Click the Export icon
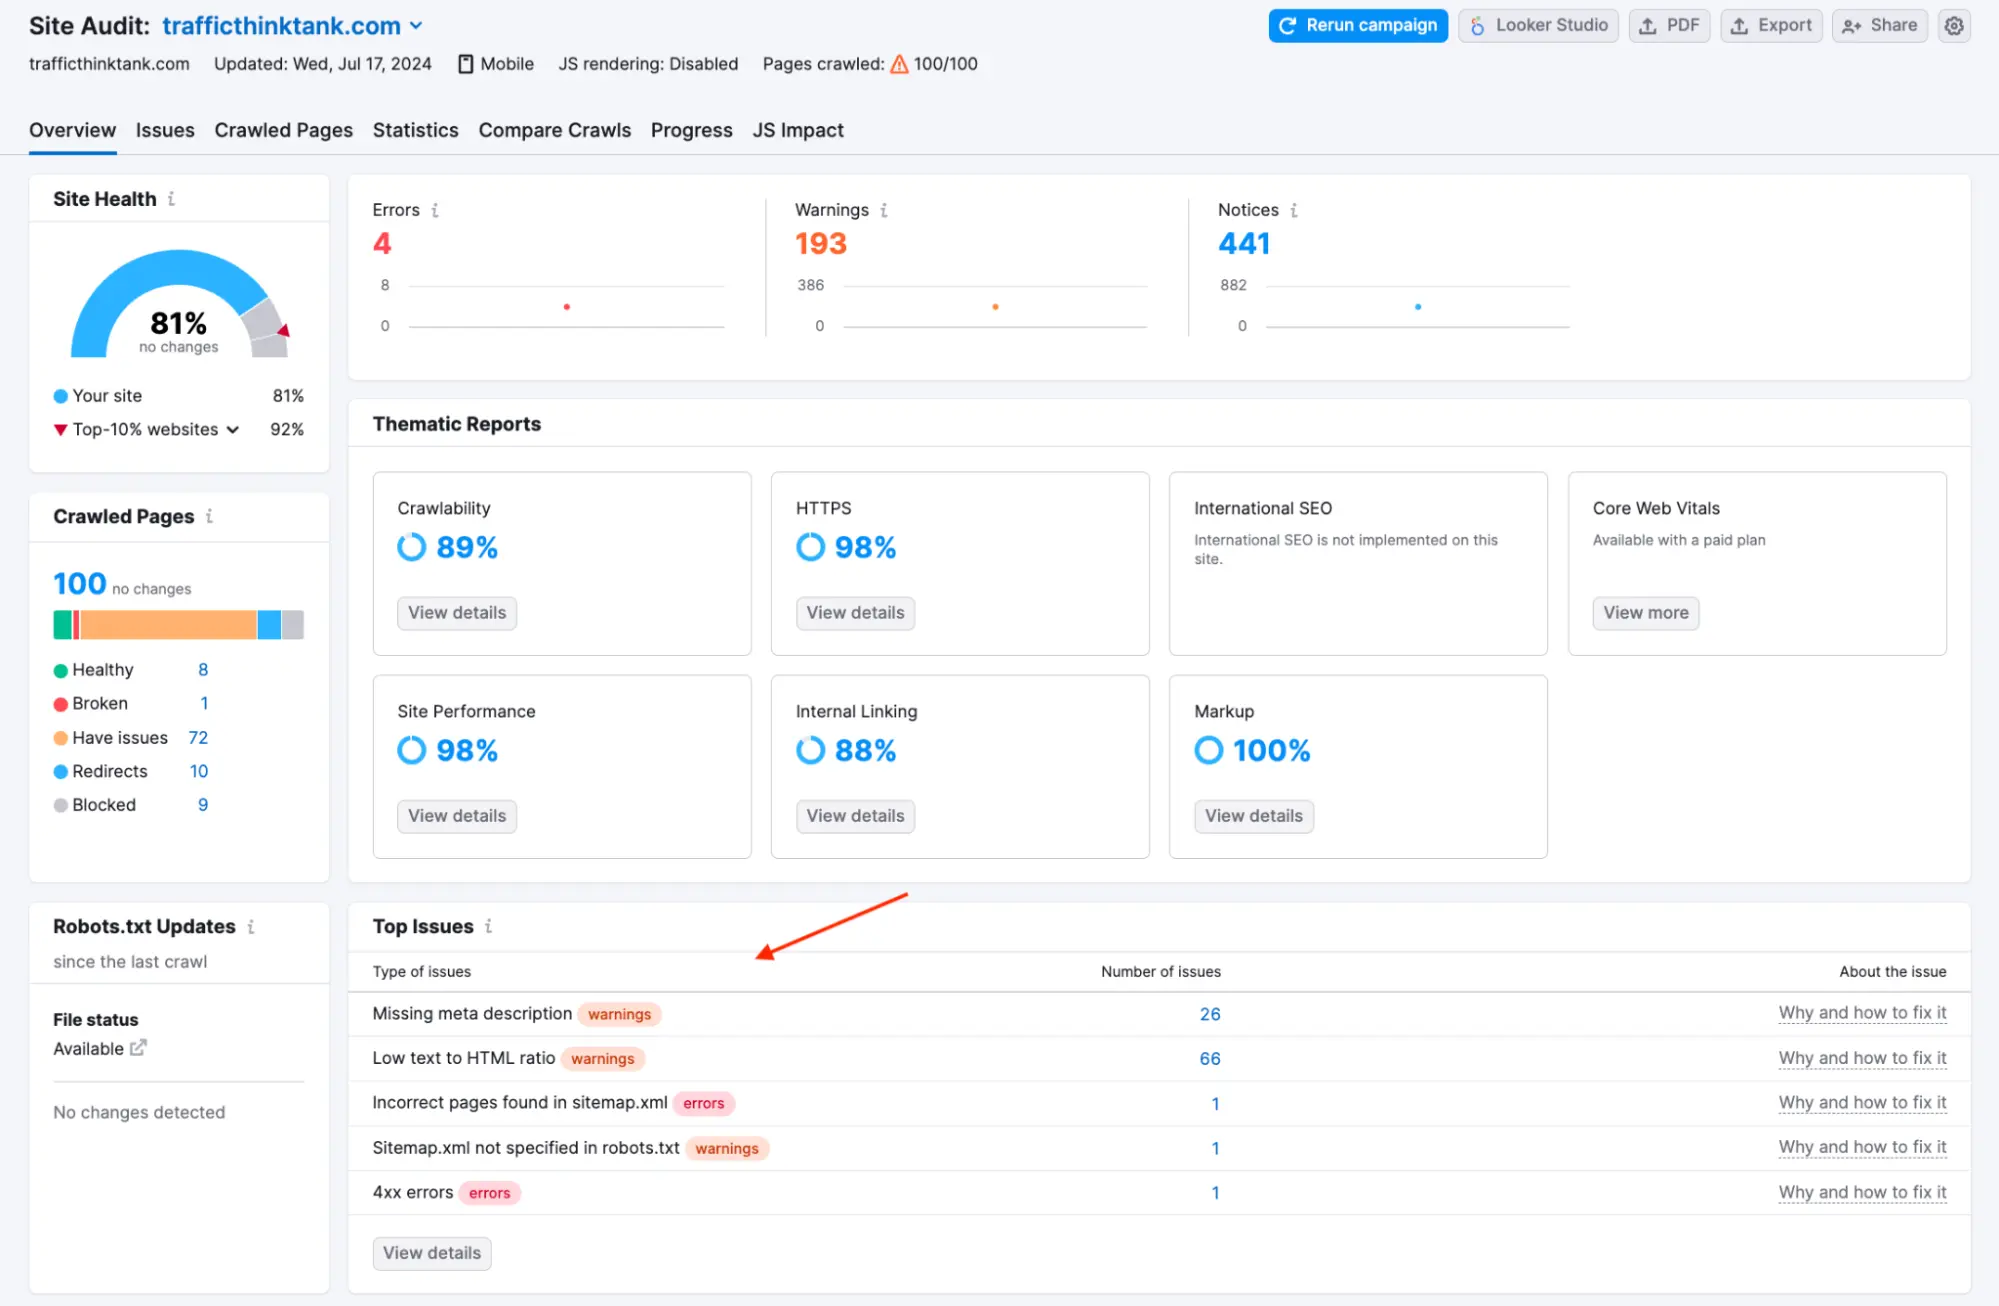This screenshot has width=1999, height=1306. point(1740,25)
